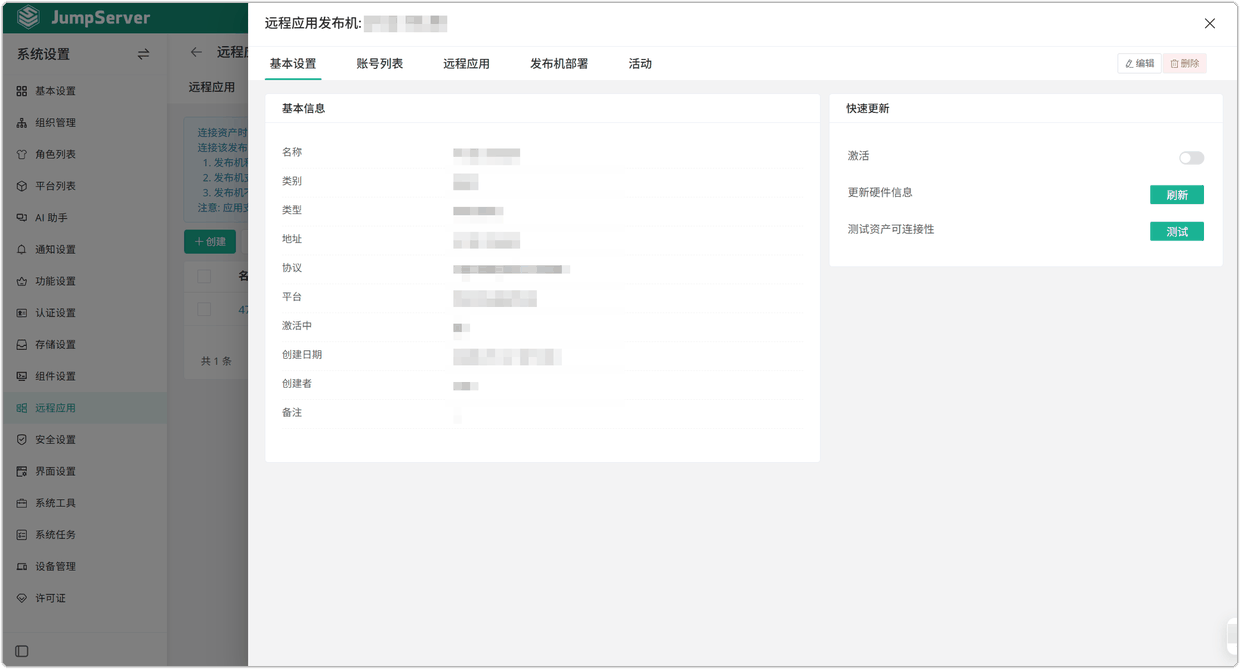Click the 基本信息 card heading

point(303,108)
